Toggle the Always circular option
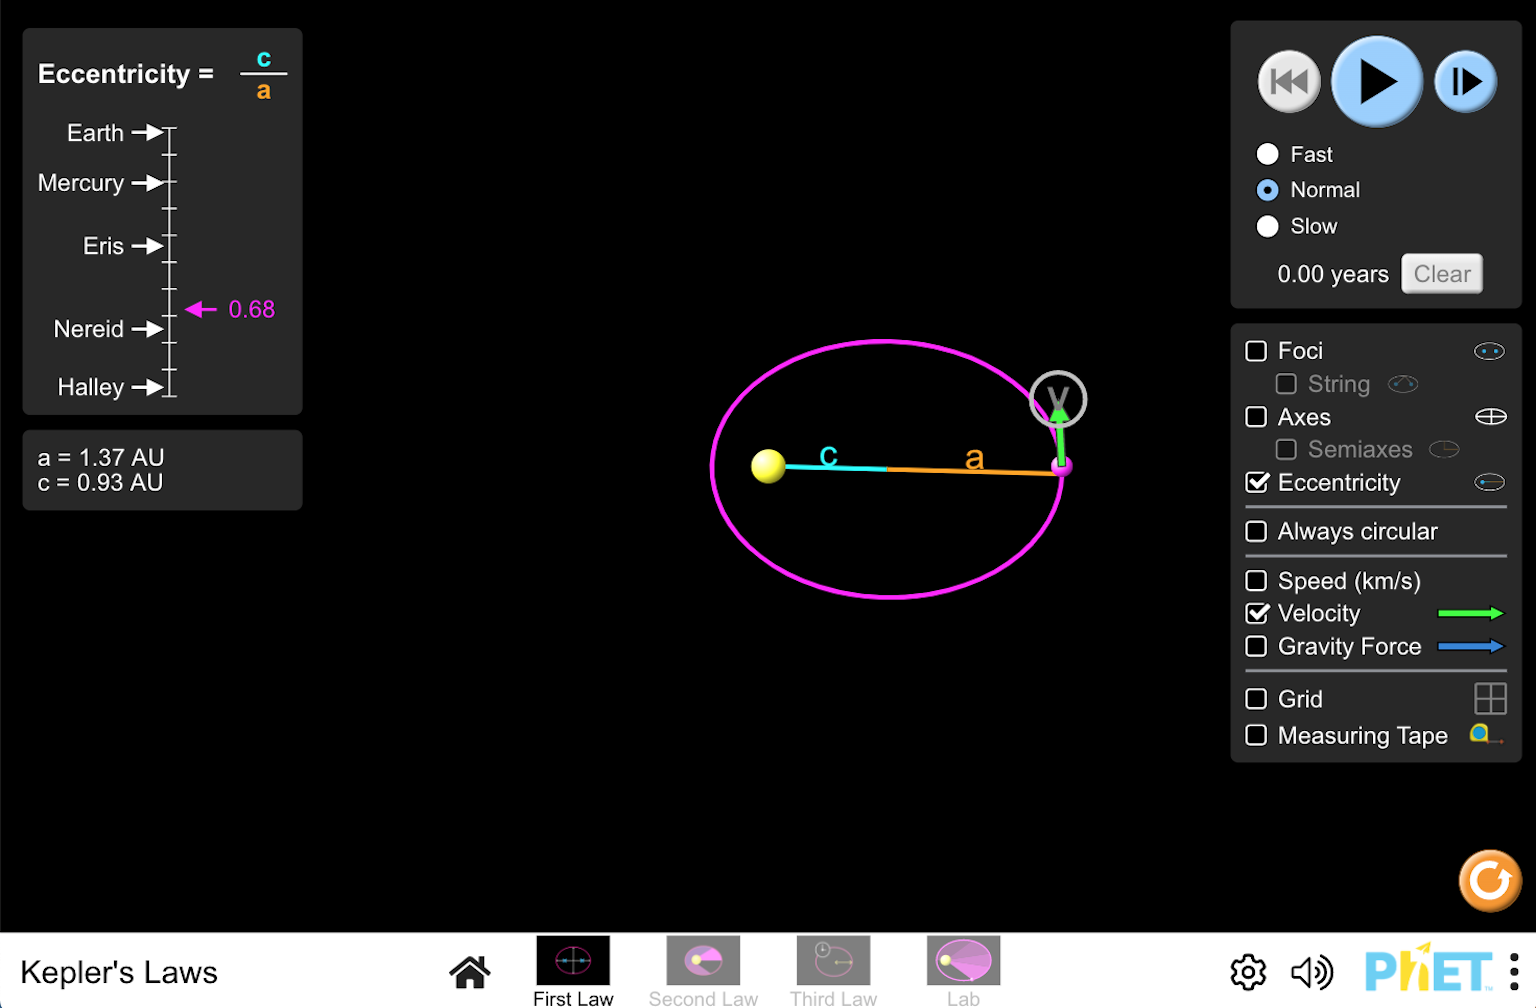 tap(1256, 531)
